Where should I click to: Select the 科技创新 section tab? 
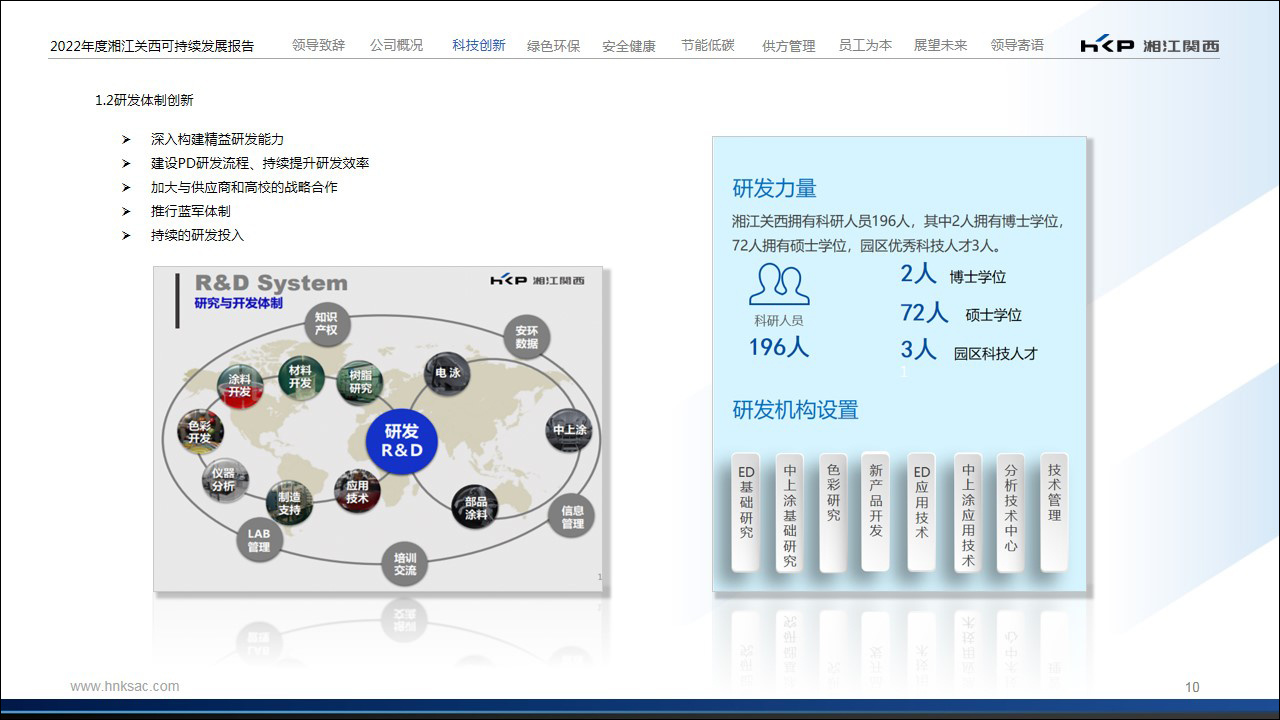479,45
